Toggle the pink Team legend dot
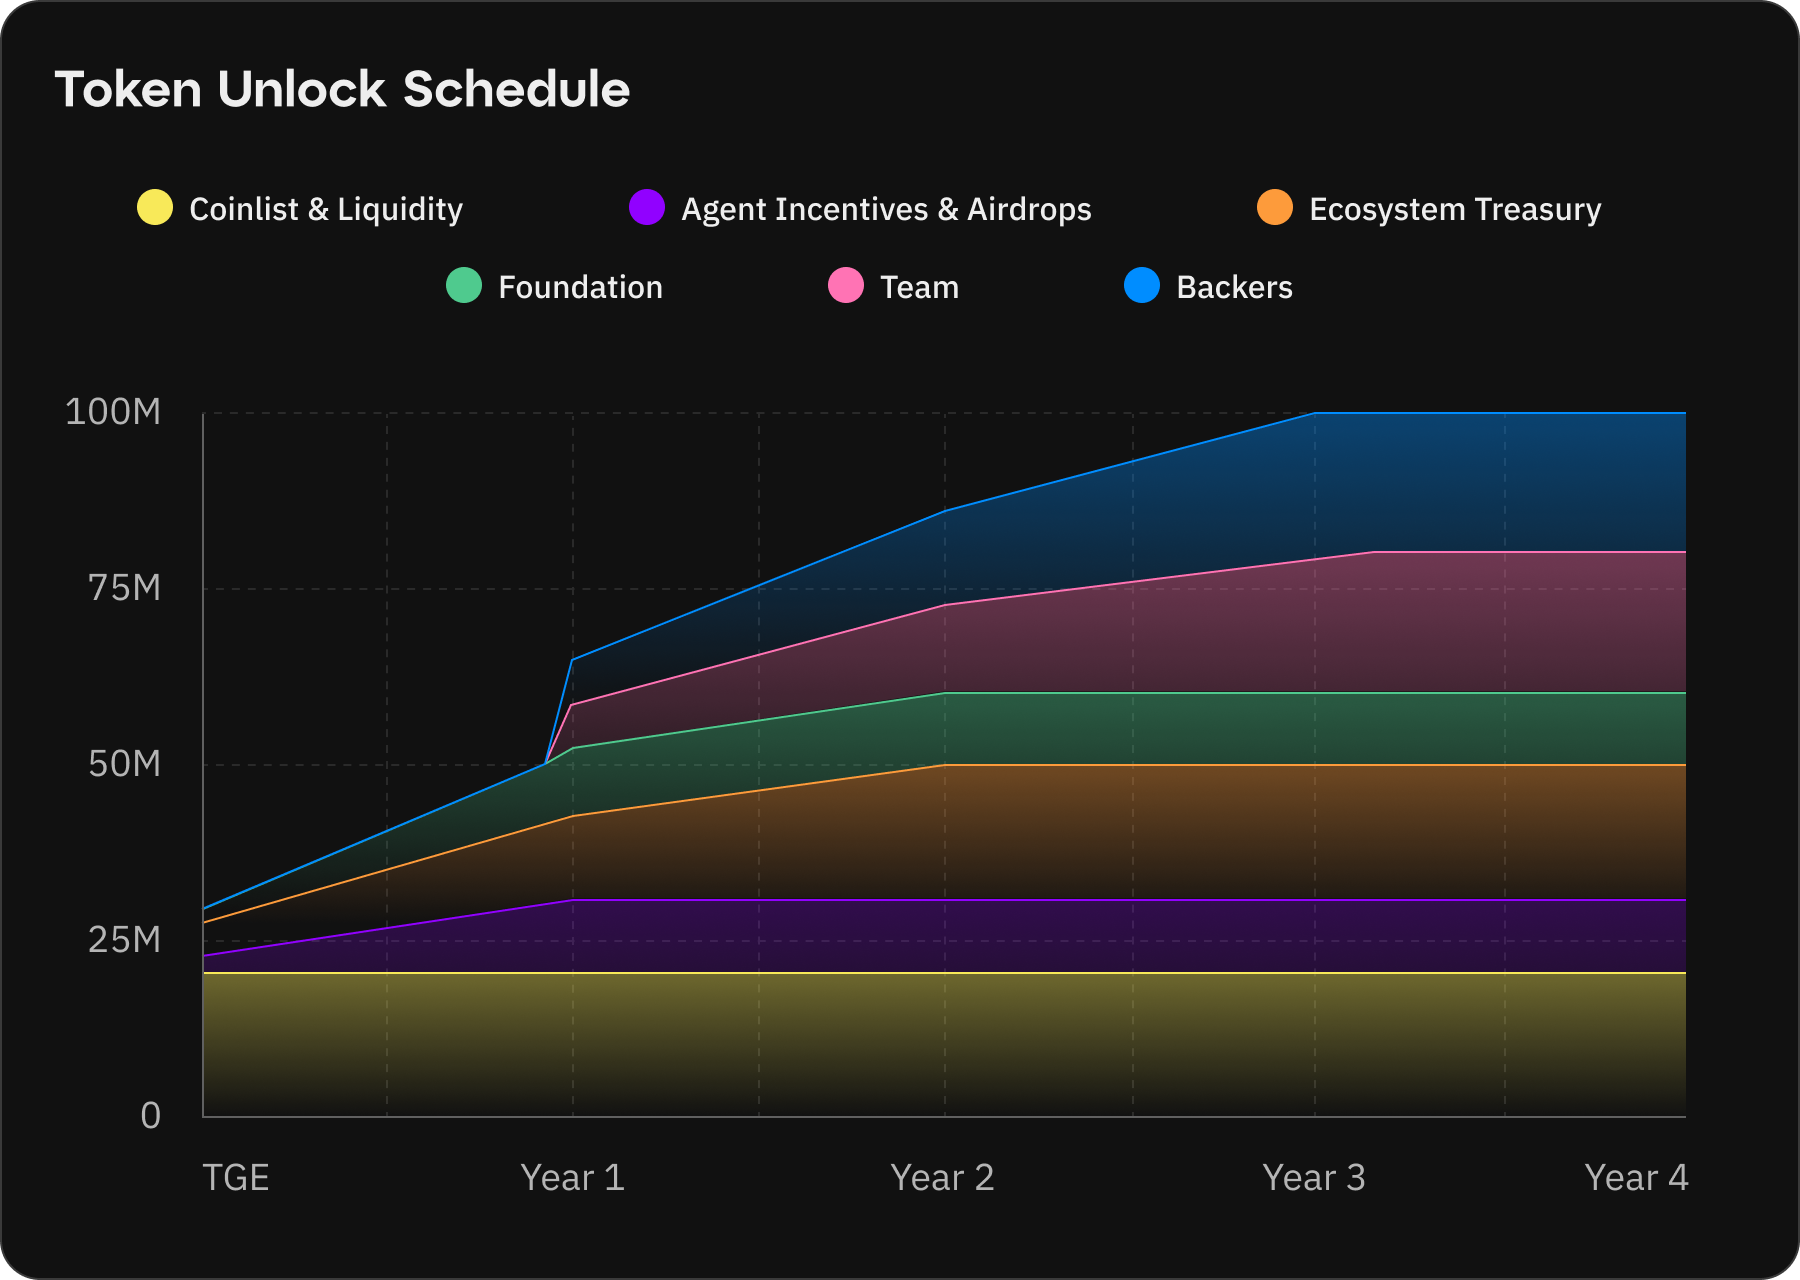1800x1280 pixels. [846, 286]
